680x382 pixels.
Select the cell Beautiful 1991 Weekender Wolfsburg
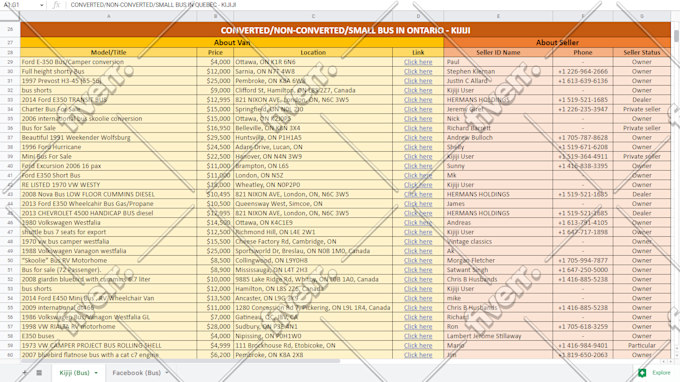point(108,137)
